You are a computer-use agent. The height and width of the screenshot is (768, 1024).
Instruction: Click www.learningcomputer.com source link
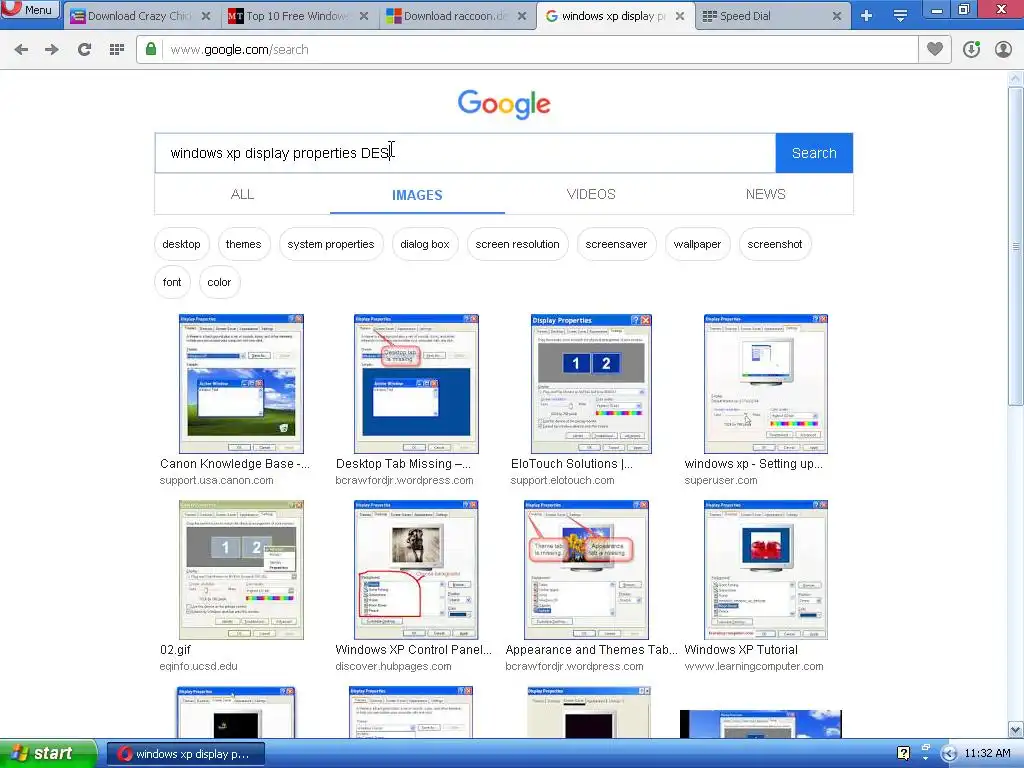pos(754,667)
